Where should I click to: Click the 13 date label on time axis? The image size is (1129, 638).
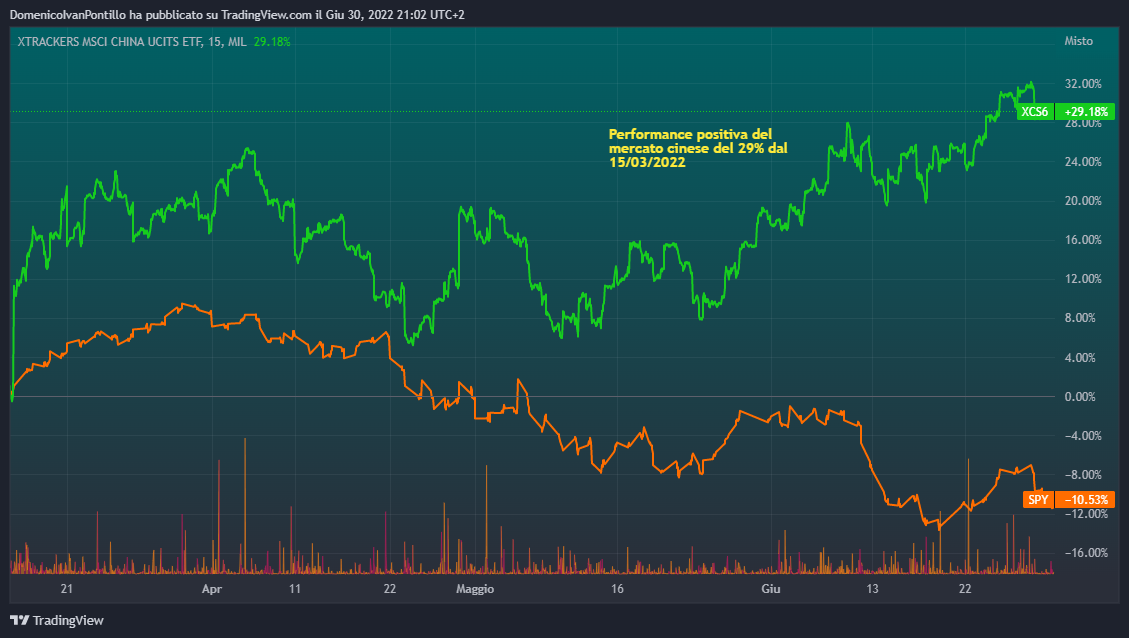pyautogui.click(x=872, y=589)
